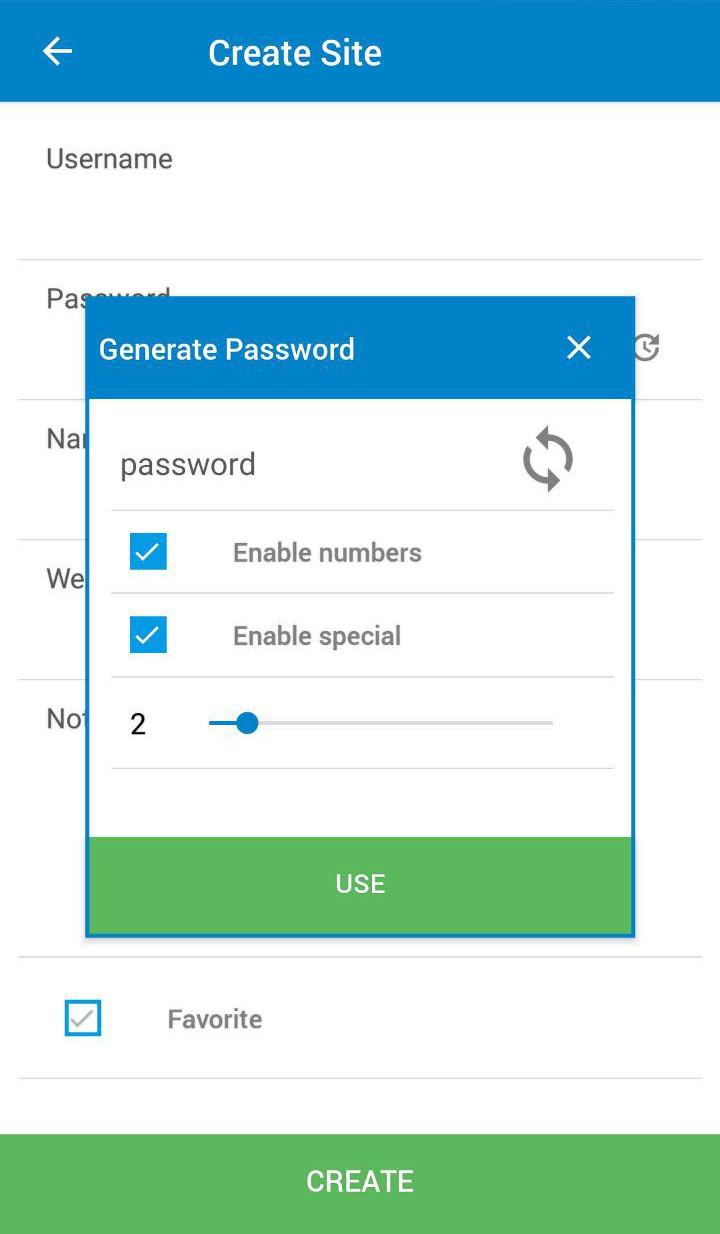Image resolution: width=720 pixels, height=1234 pixels.
Task: Click the password length slider thumb
Action: 248,722
